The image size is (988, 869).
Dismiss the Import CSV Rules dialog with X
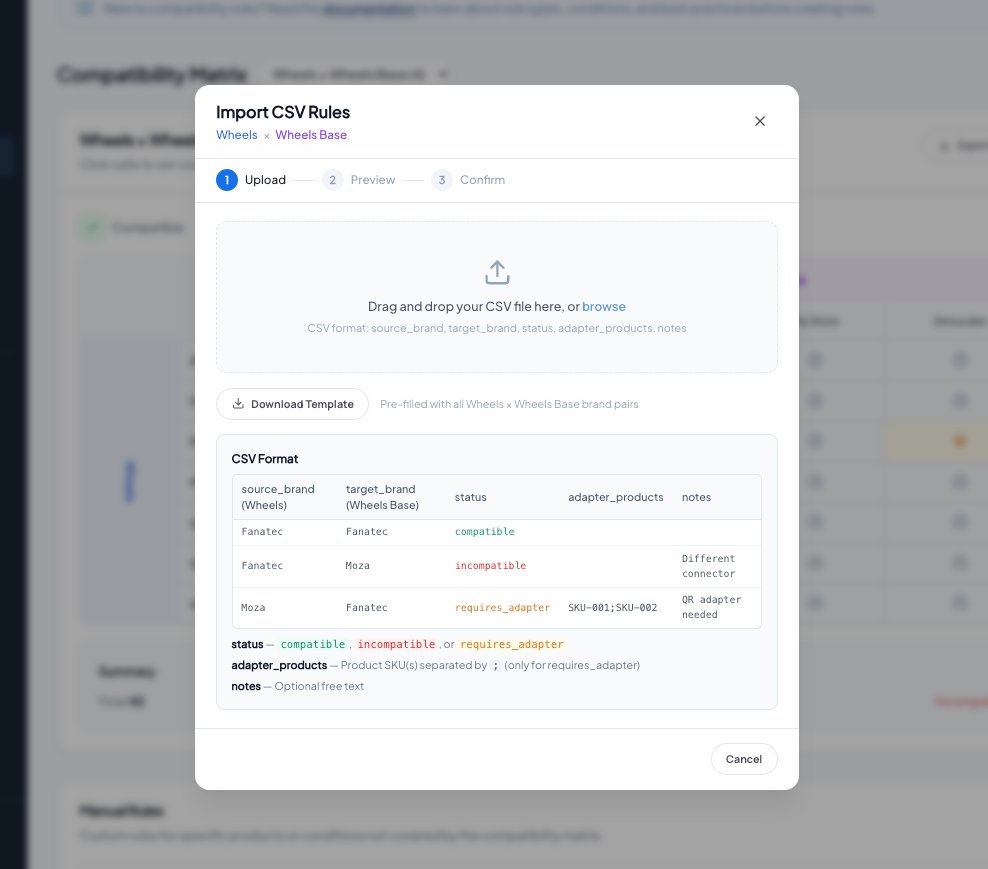[x=760, y=121]
